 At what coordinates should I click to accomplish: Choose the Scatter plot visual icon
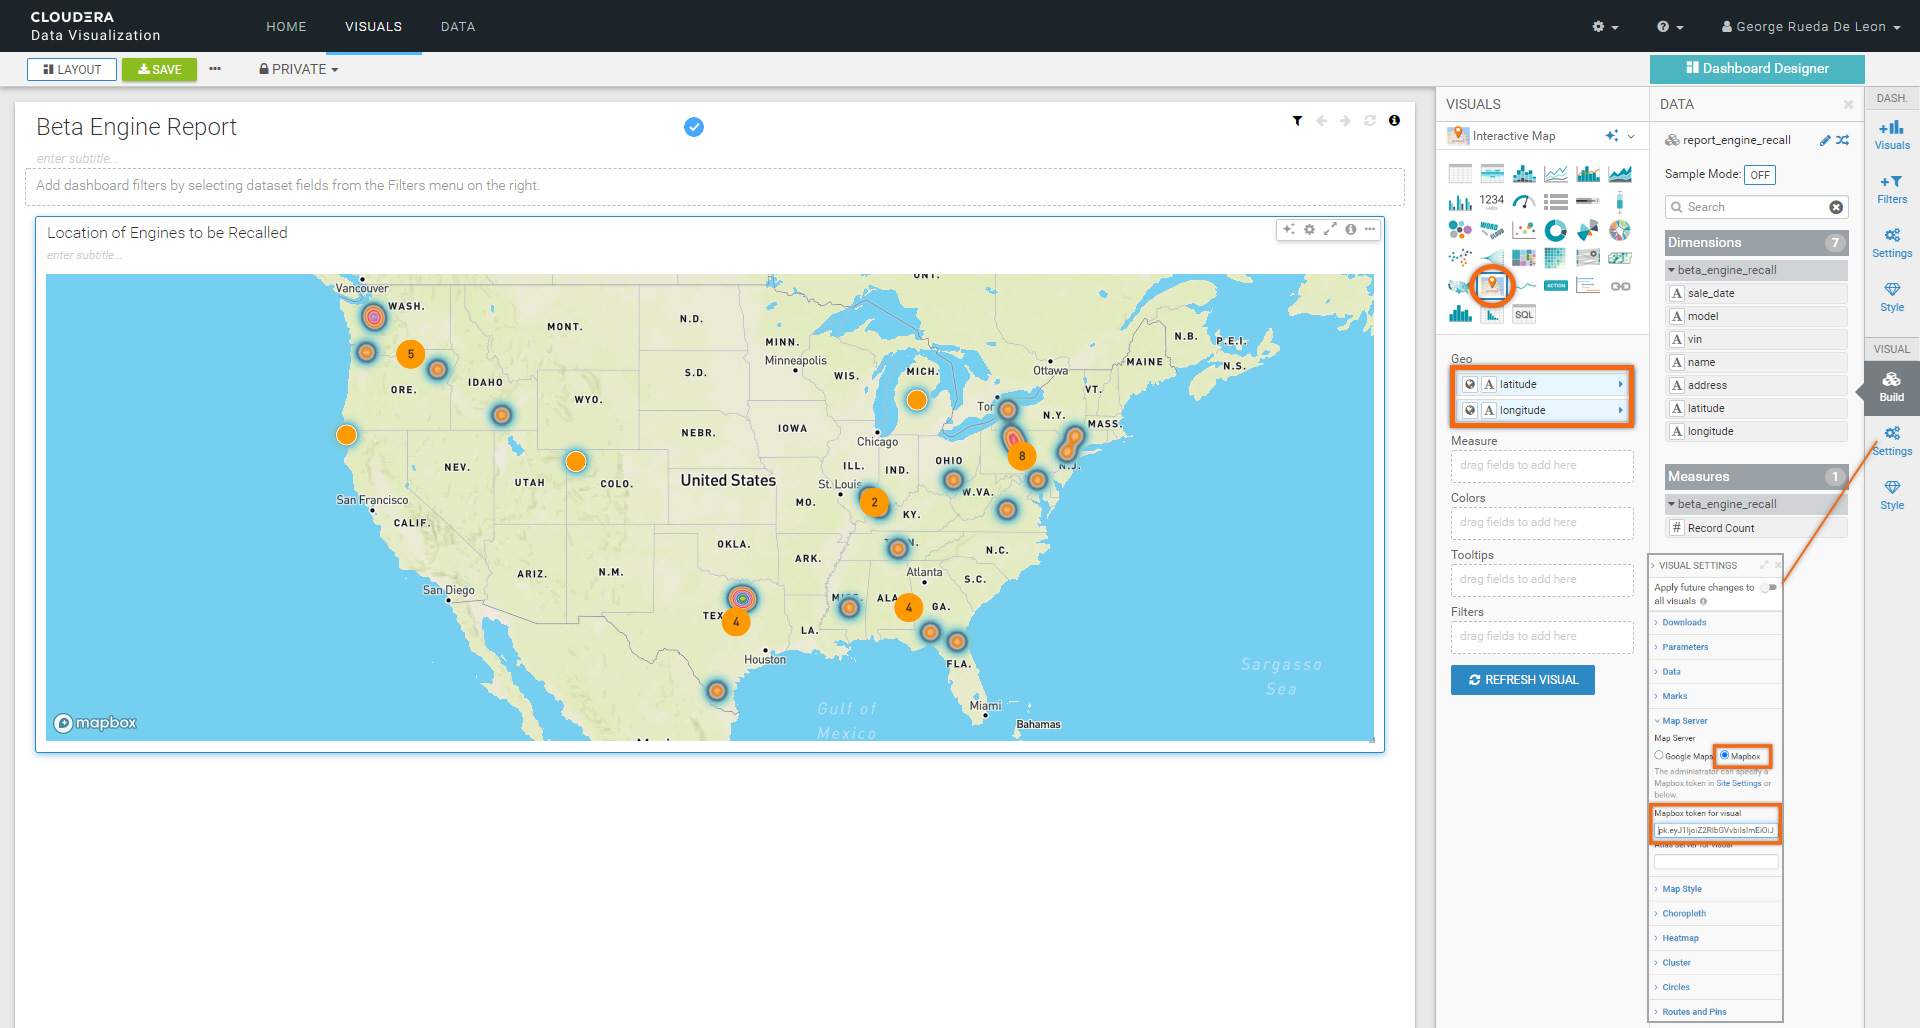(1524, 230)
